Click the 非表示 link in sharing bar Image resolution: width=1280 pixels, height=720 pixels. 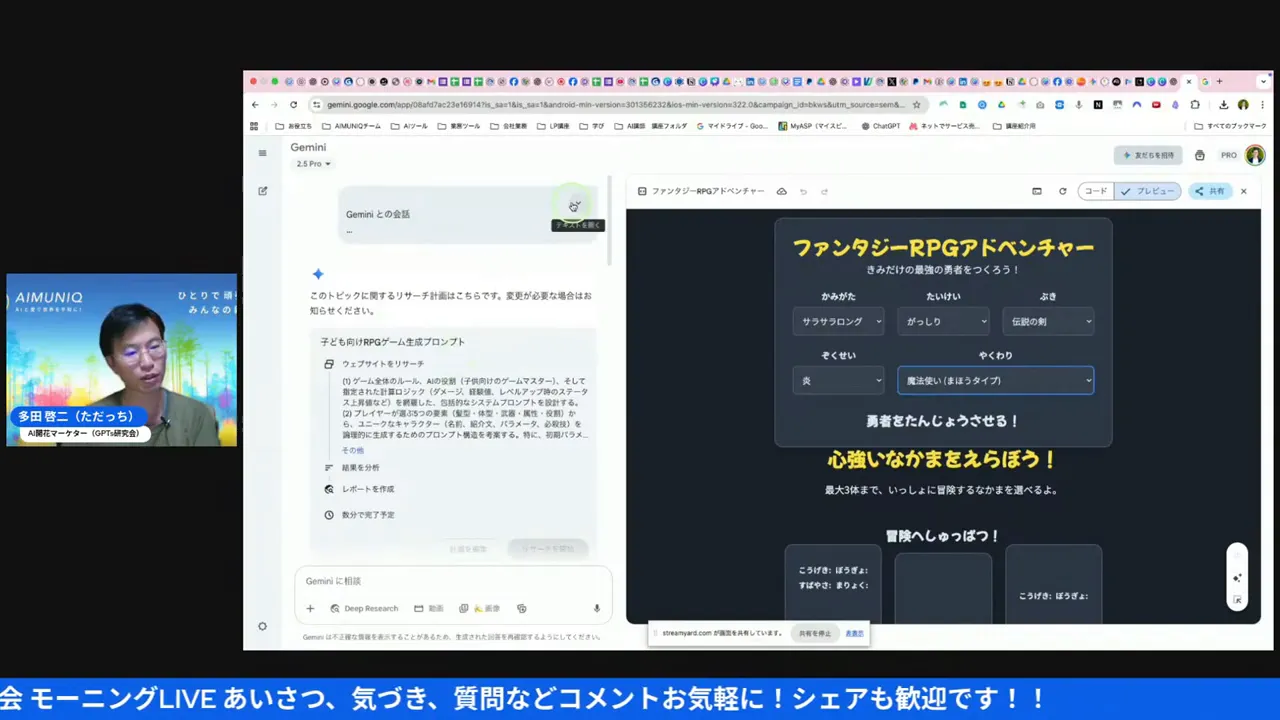pos(854,633)
